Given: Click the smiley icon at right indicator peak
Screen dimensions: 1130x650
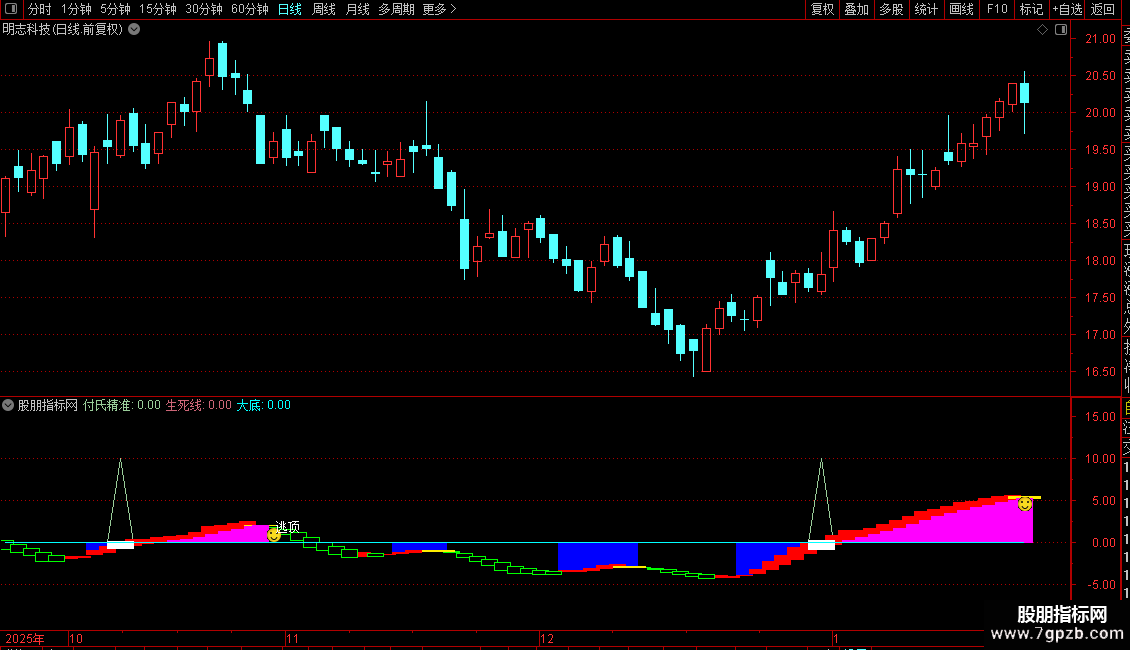Looking at the screenshot, I should click(1025, 504).
